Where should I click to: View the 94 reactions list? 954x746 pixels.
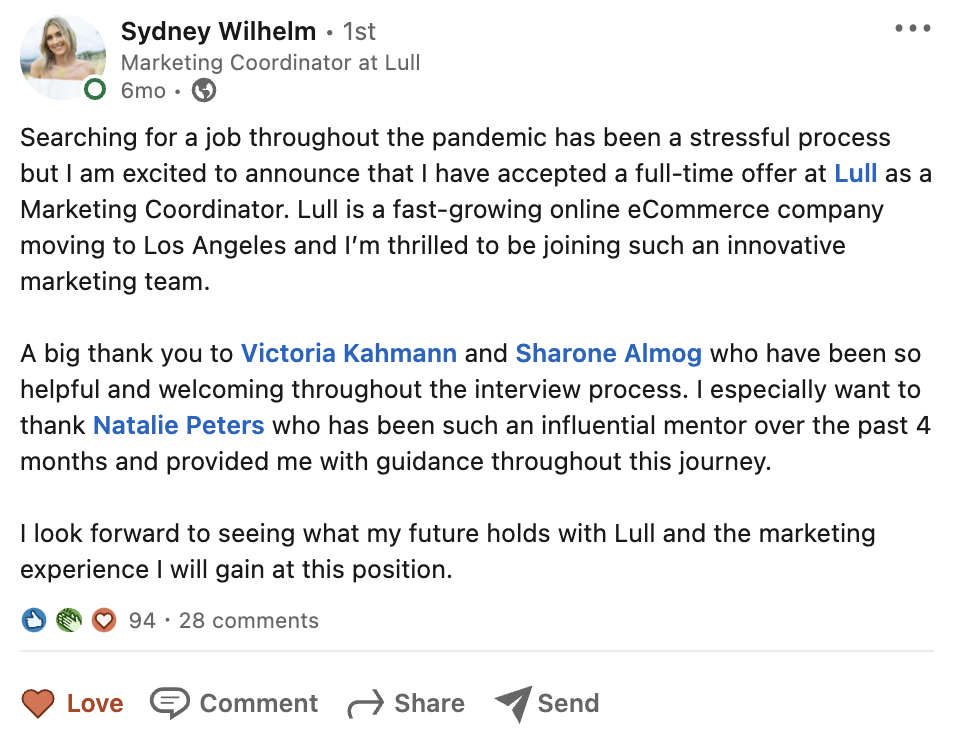tap(142, 620)
